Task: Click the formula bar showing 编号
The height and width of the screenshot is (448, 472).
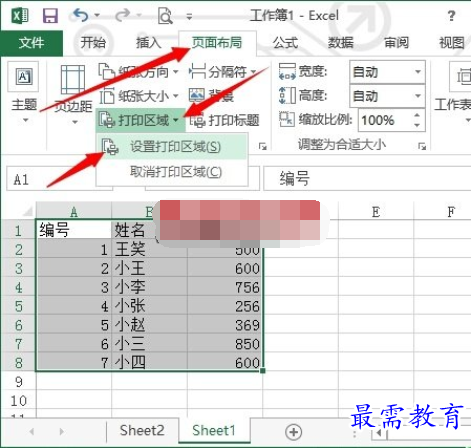Action: [x=367, y=179]
